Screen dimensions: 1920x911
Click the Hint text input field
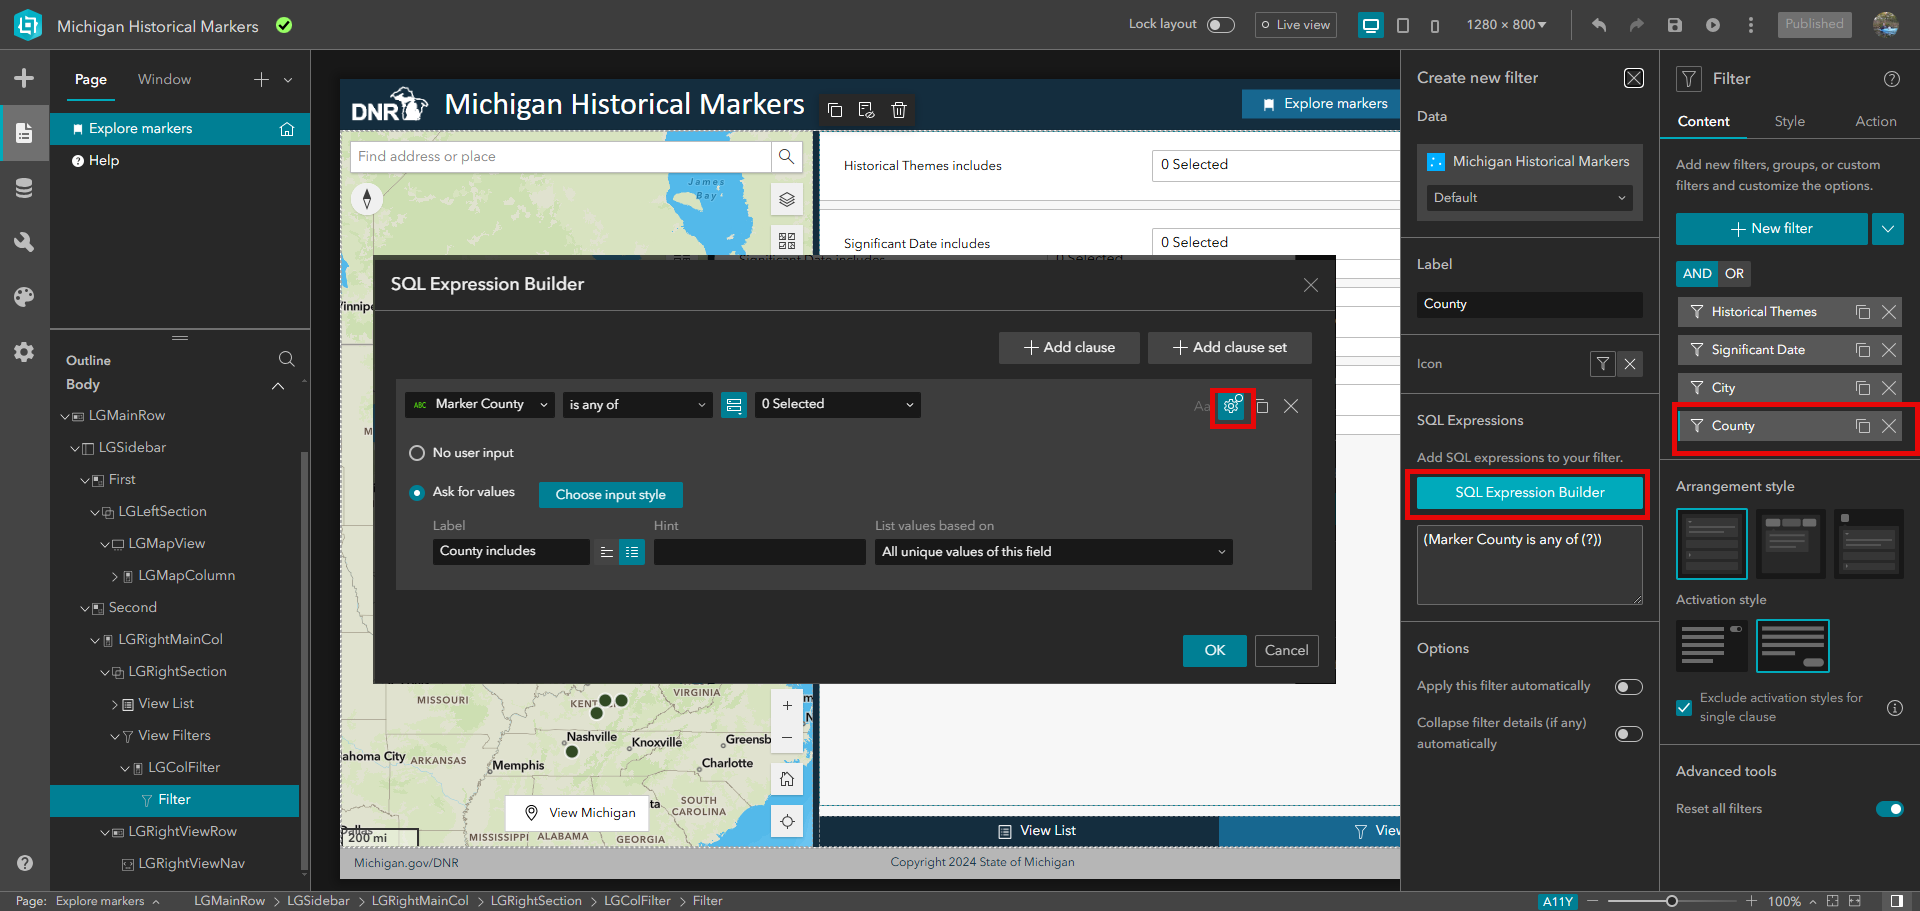[x=759, y=552]
